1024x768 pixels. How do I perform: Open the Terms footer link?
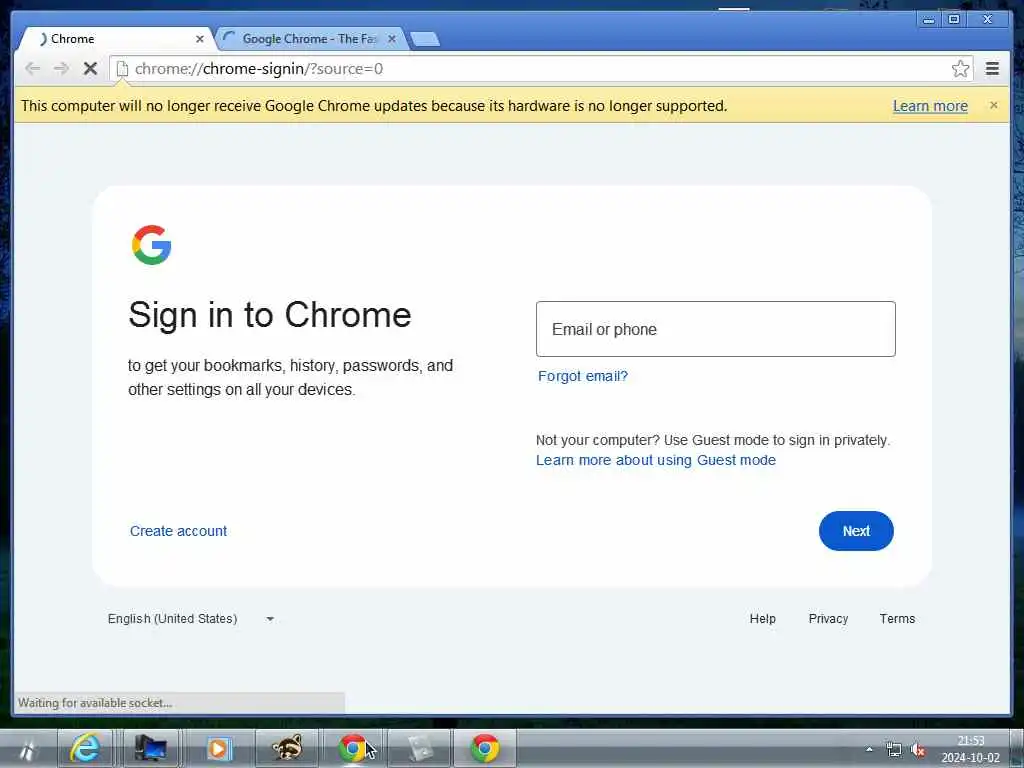[x=897, y=618]
